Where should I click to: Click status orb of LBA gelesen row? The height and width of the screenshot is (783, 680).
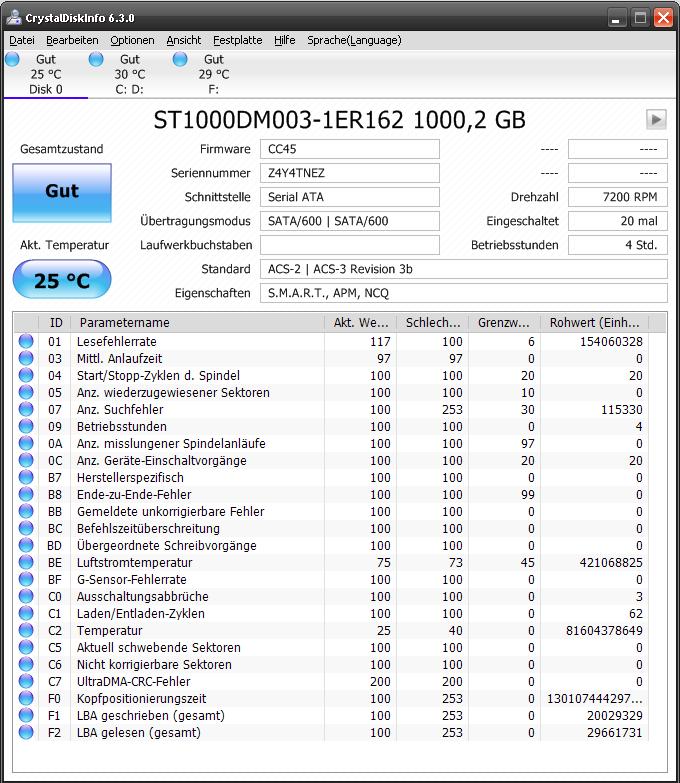coord(26,732)
